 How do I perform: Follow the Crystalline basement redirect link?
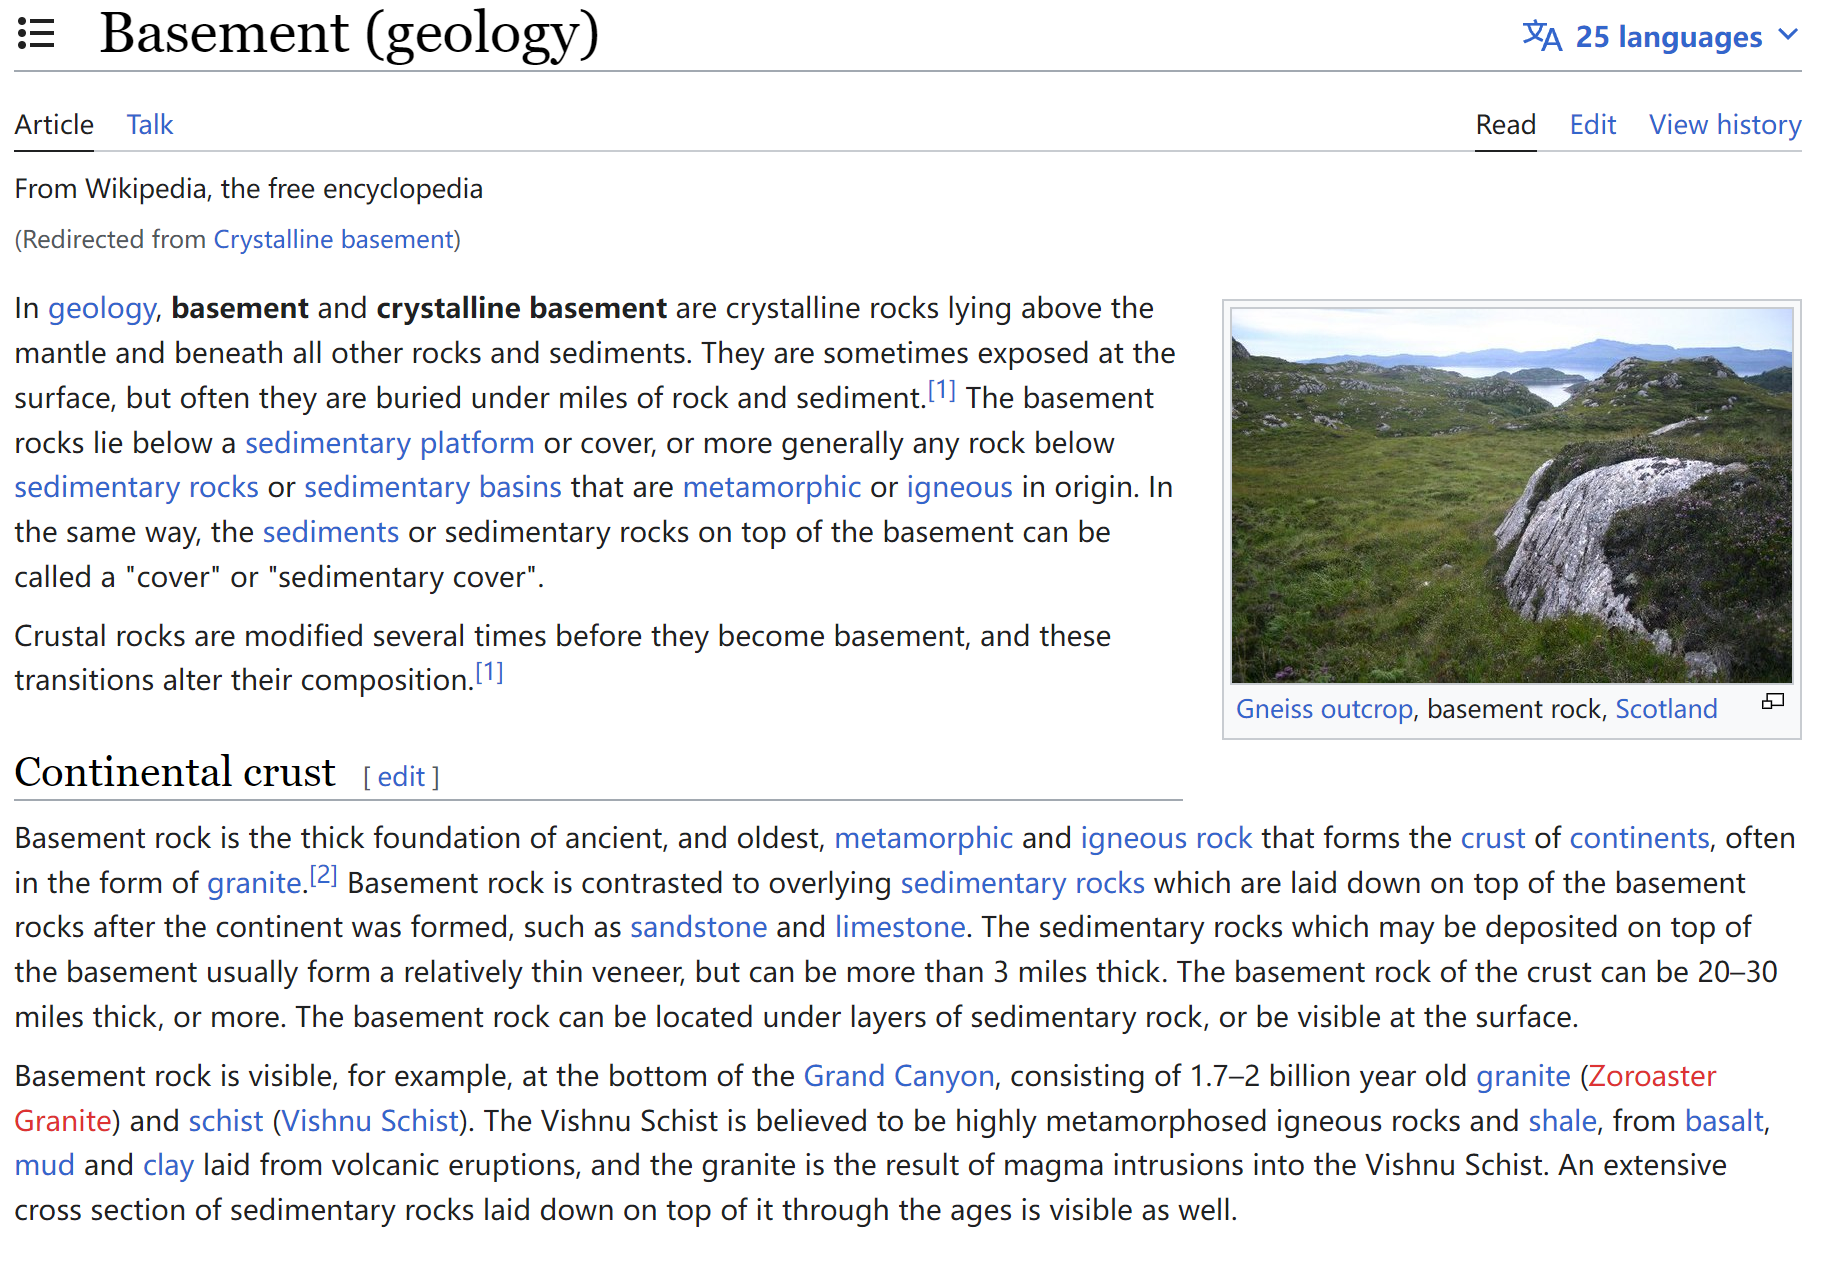(334, 240)
